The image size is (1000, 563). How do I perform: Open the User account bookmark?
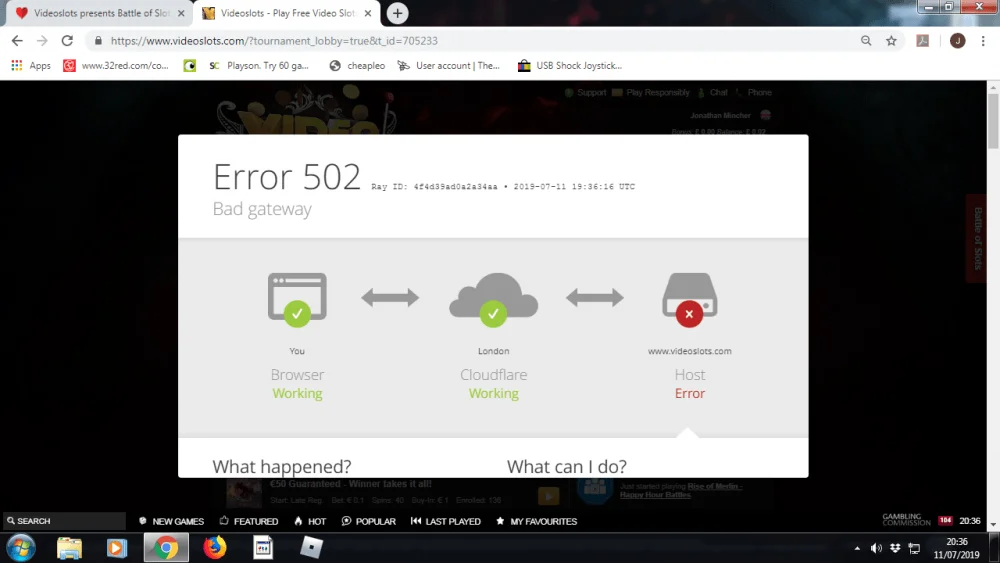(x=448, y=66)
